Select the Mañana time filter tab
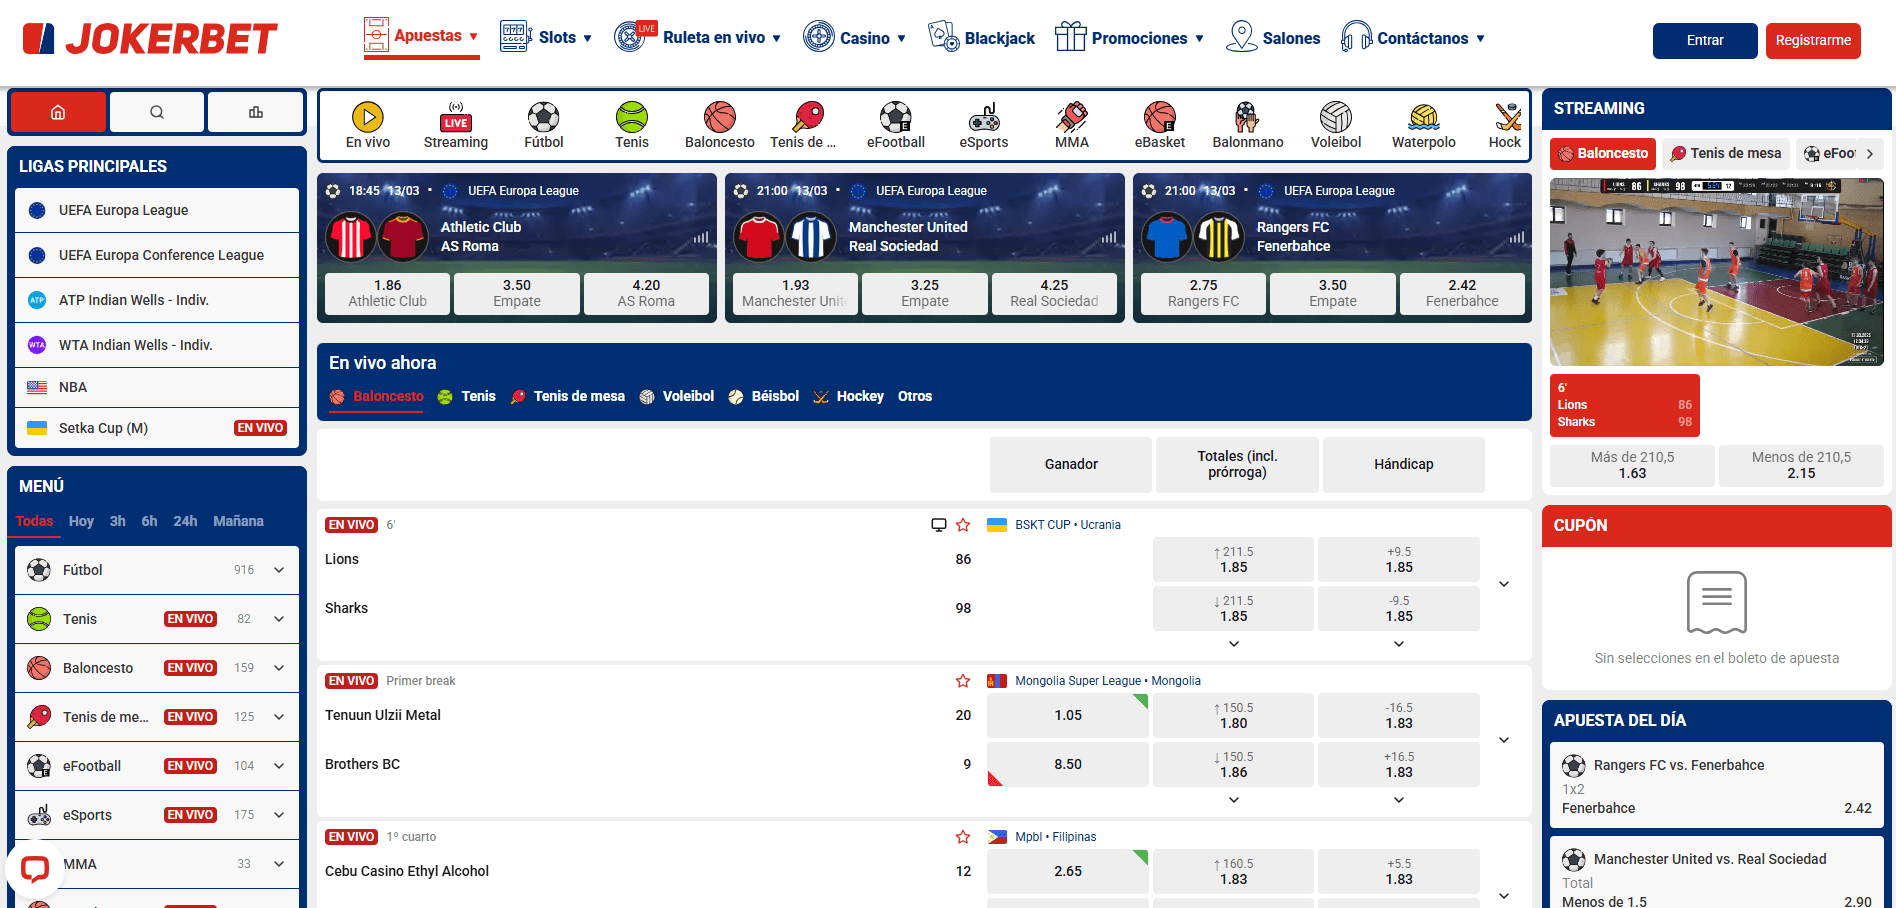The height and width of the screenshot is (908, 1896). tap(238, 521)
